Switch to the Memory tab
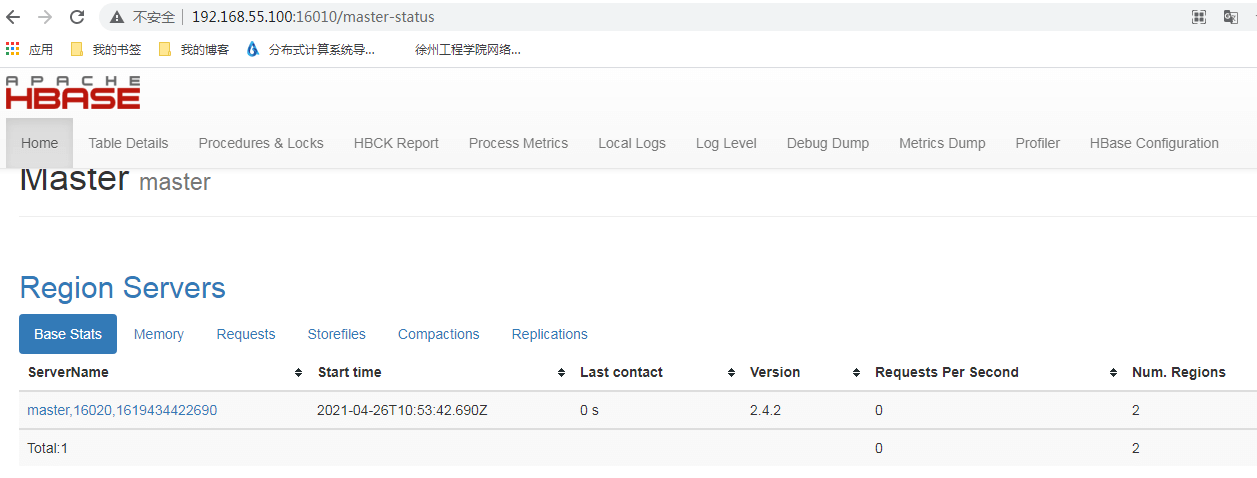Viewport: 1257px width, 478px height. coord(159,334)
